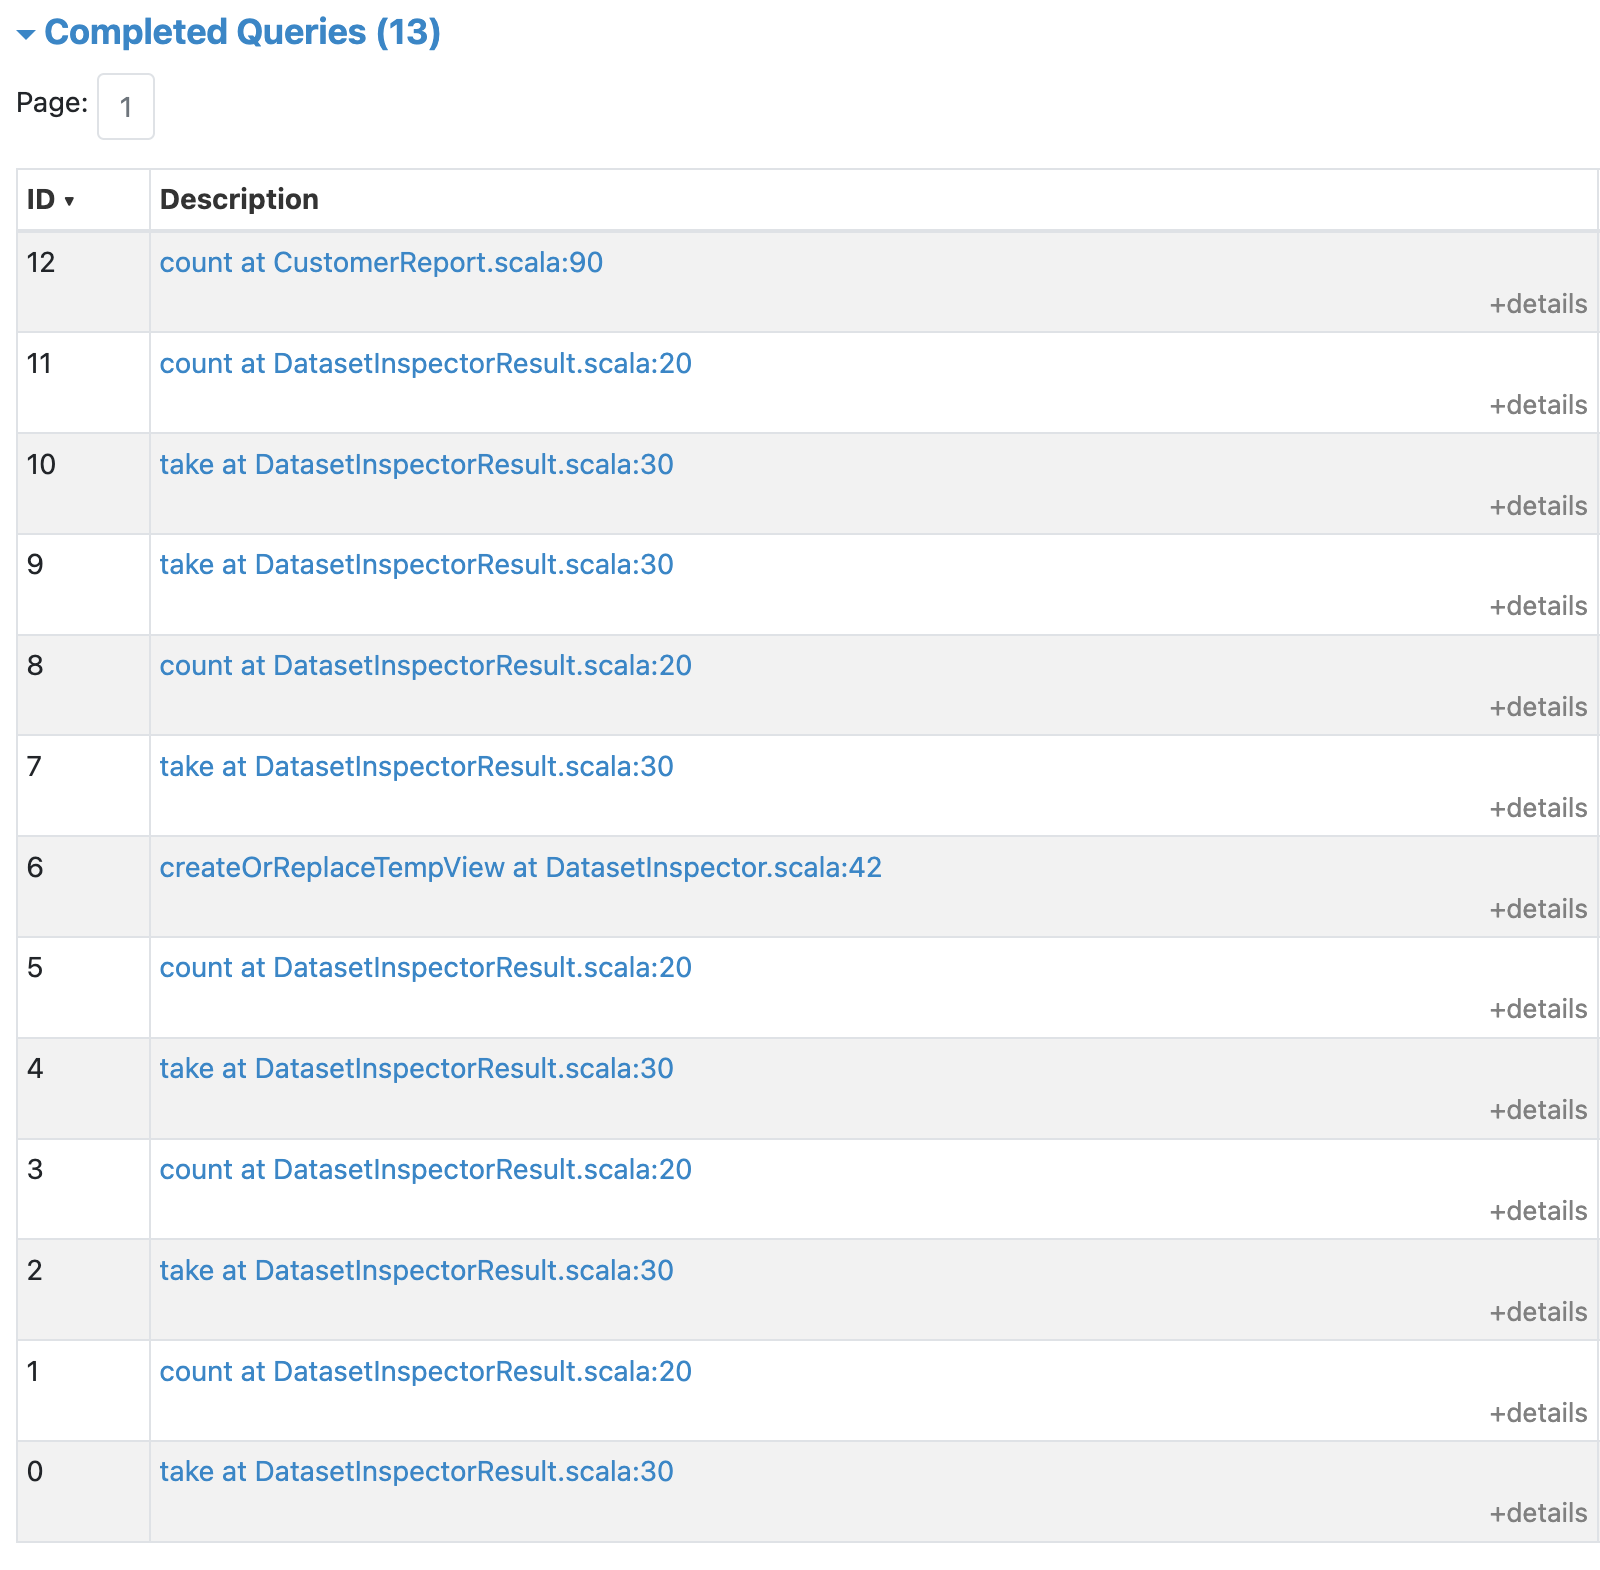Image resolution: width=1600 pixels, height=1570 pixels.
Task: Click ID cell 11
Action: pyautogui.click(x=83, y=383)
